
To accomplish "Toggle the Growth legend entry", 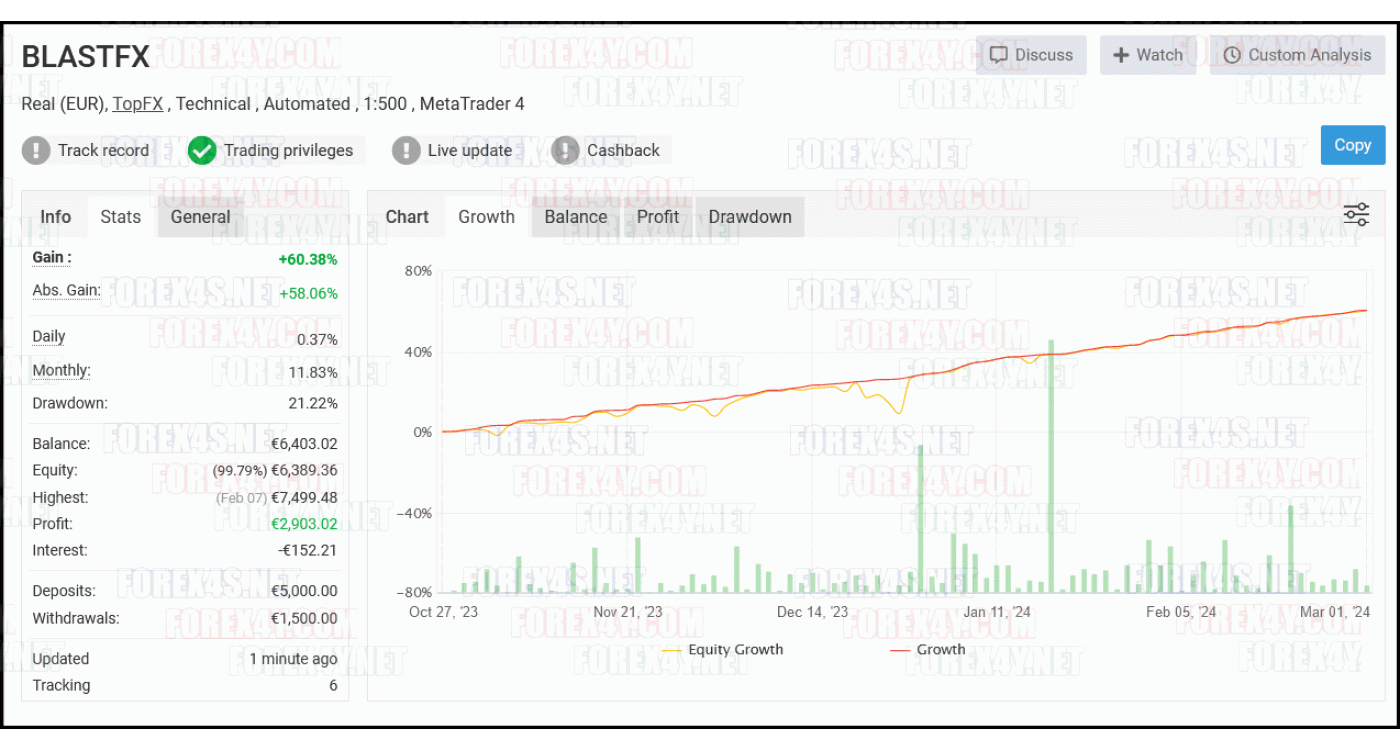I will (936, 649).
